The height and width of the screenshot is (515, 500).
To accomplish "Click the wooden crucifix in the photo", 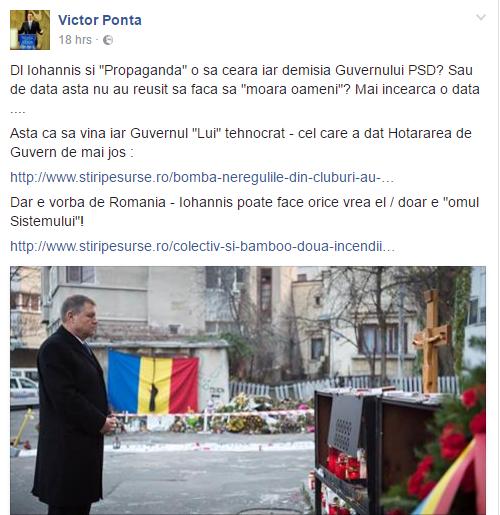I will (431, 340).
